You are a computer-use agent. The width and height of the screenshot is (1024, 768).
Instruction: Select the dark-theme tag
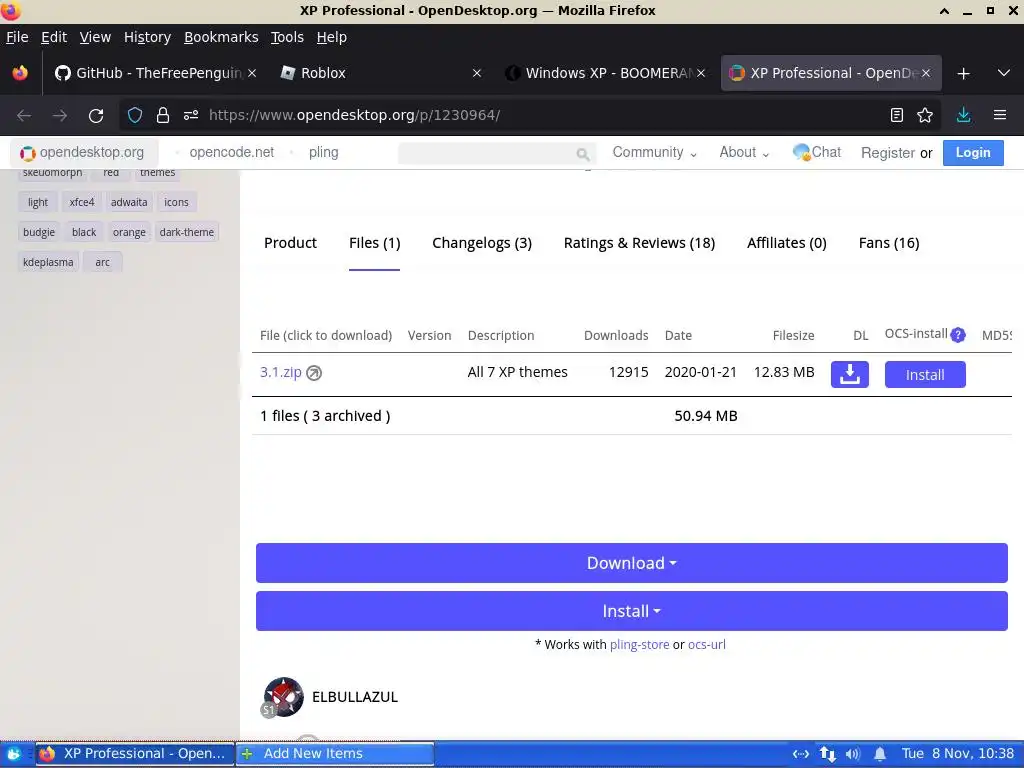187,232
